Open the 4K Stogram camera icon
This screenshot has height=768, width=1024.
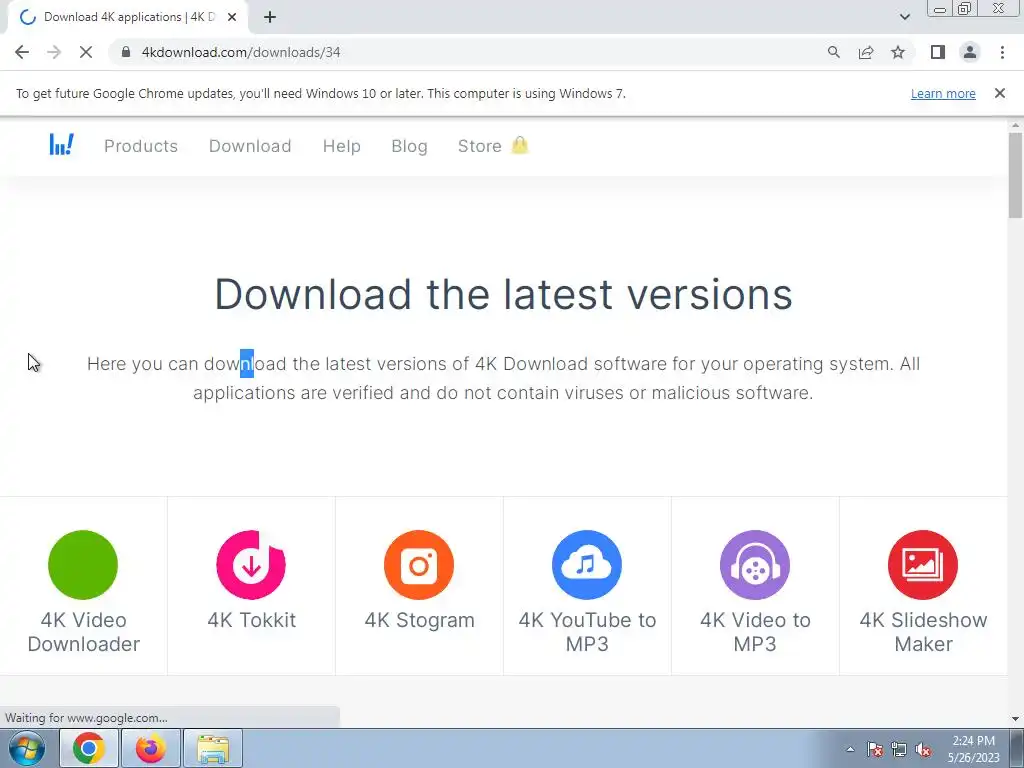(419, 564)
